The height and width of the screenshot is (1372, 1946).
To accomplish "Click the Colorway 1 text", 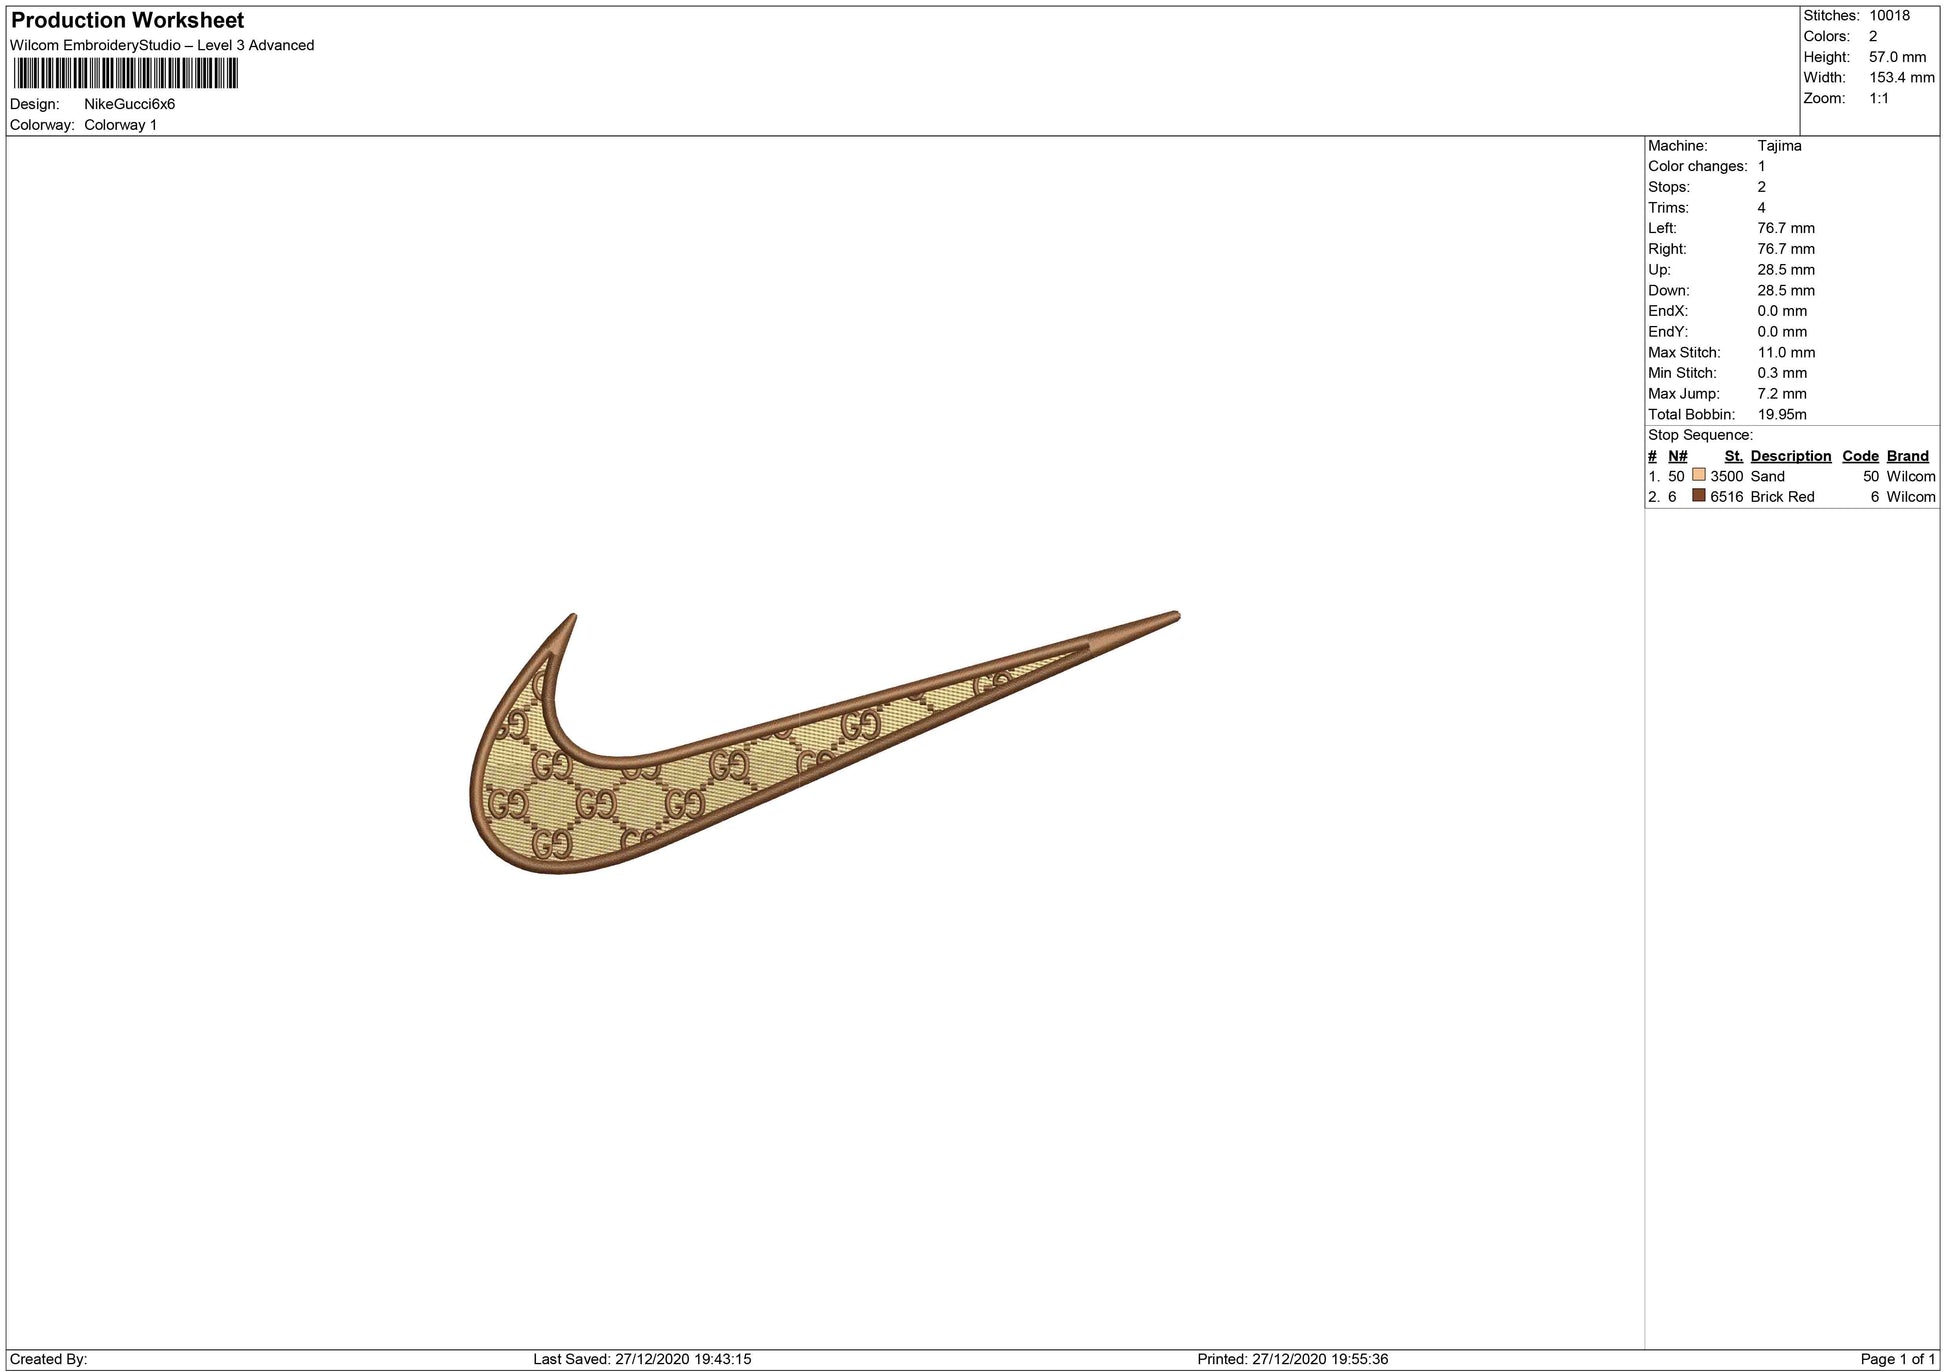I will 120,125.
